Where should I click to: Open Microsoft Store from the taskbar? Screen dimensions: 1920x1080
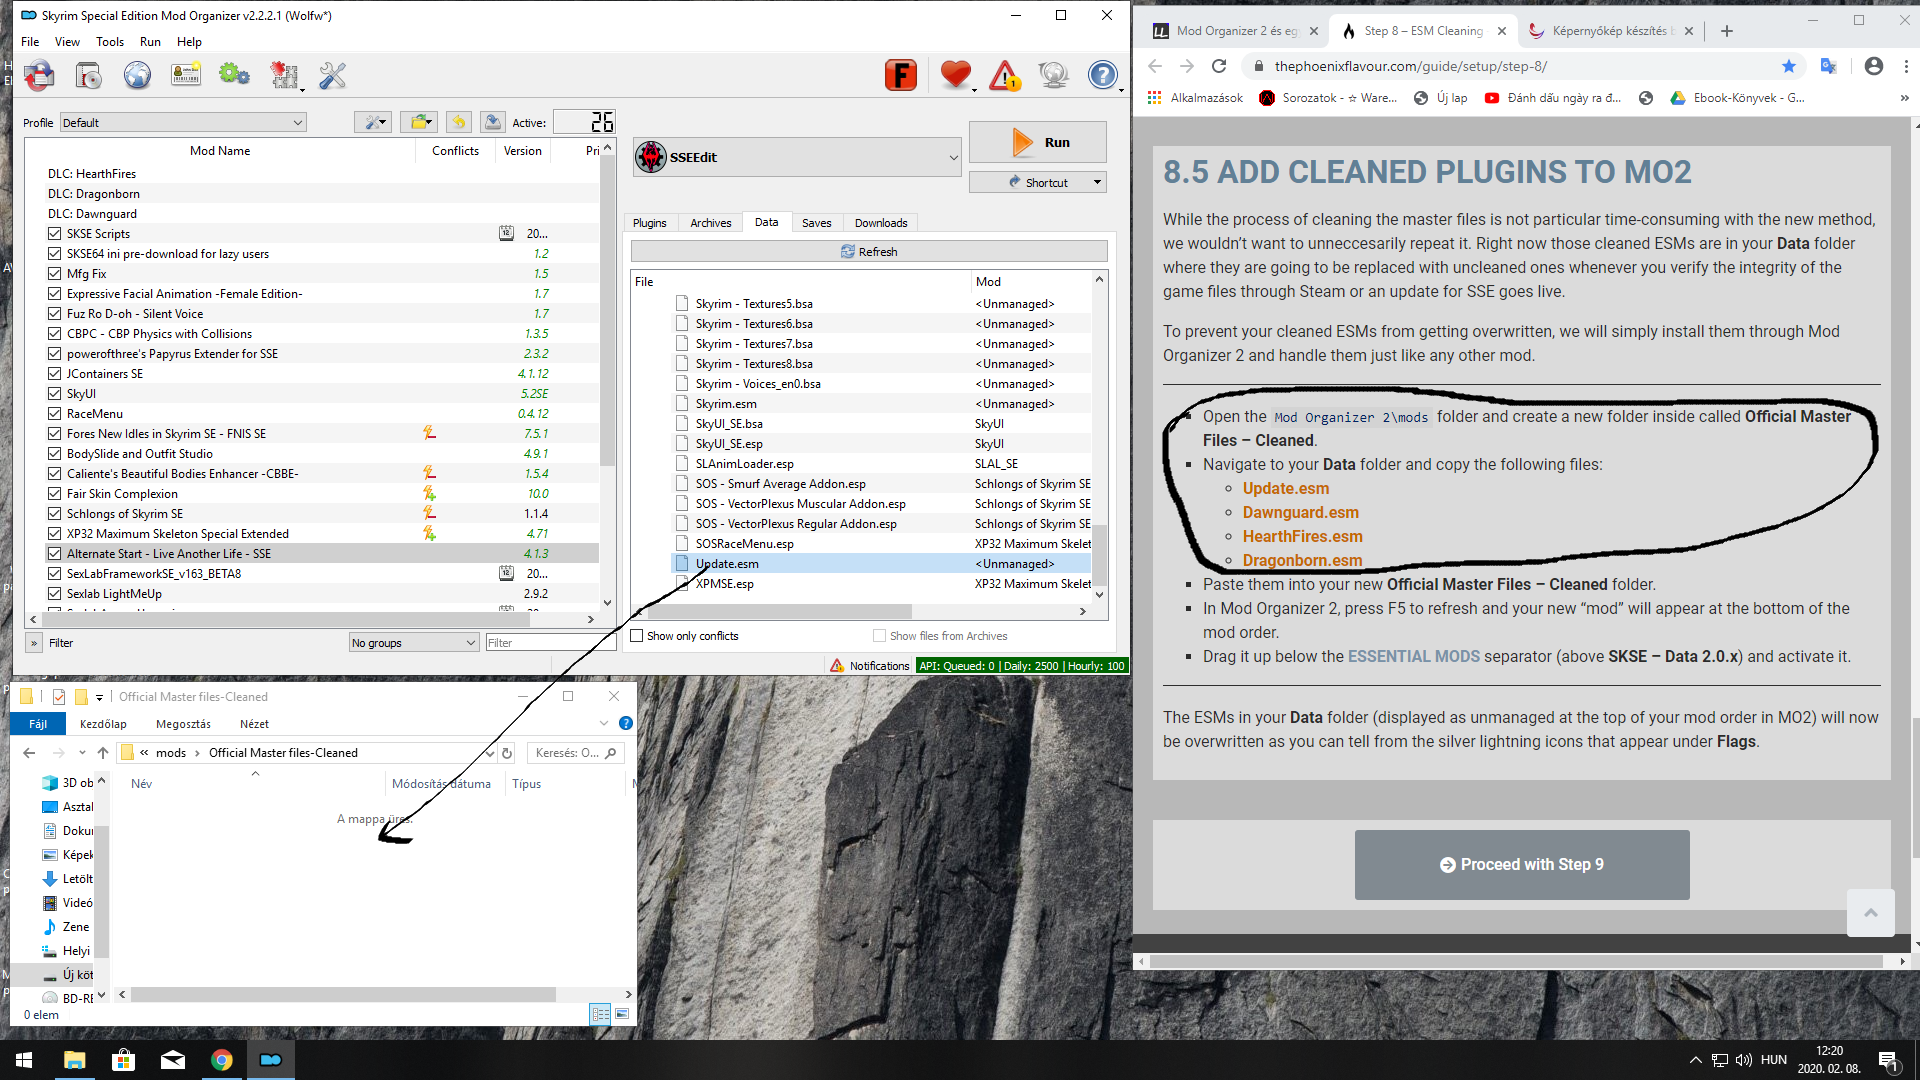tap(124, 1060)
